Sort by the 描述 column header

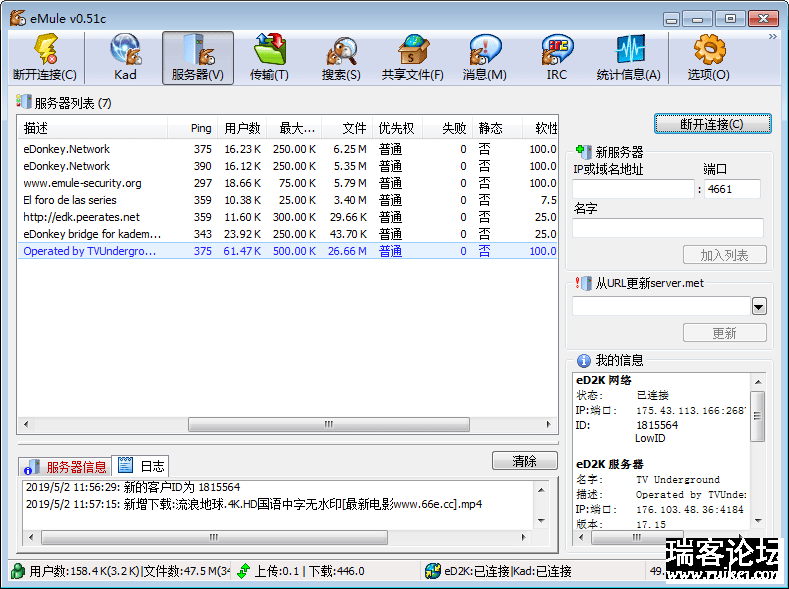[x=92, y=128]
